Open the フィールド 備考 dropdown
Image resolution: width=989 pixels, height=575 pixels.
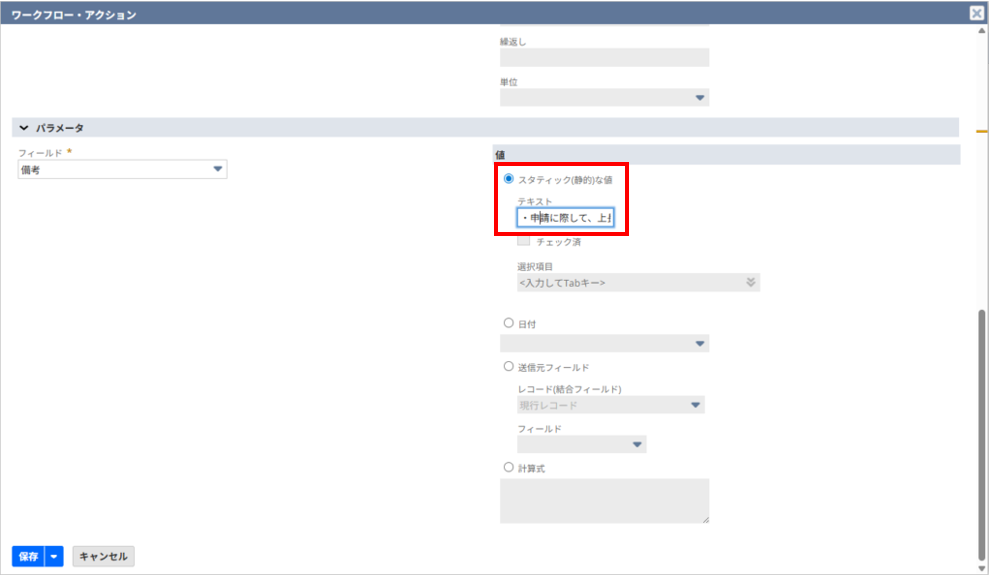[218, 170]
